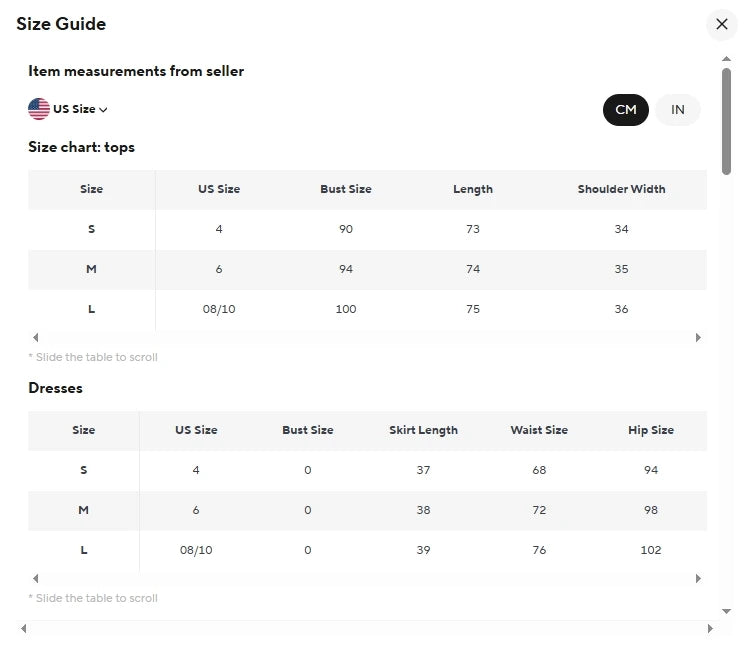The image size is (749, 650).
Task: Select the Skirt Length column header
Action: pos(423,430)
